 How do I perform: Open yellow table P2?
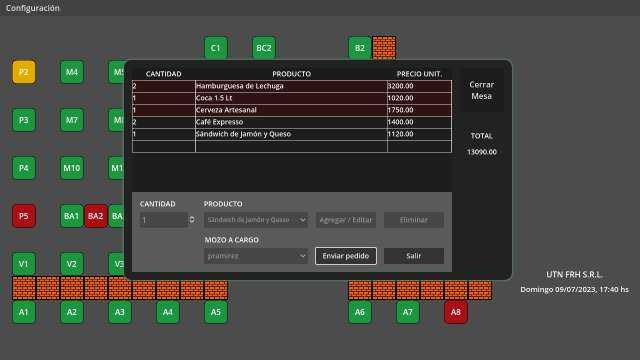tap(24, 72)
